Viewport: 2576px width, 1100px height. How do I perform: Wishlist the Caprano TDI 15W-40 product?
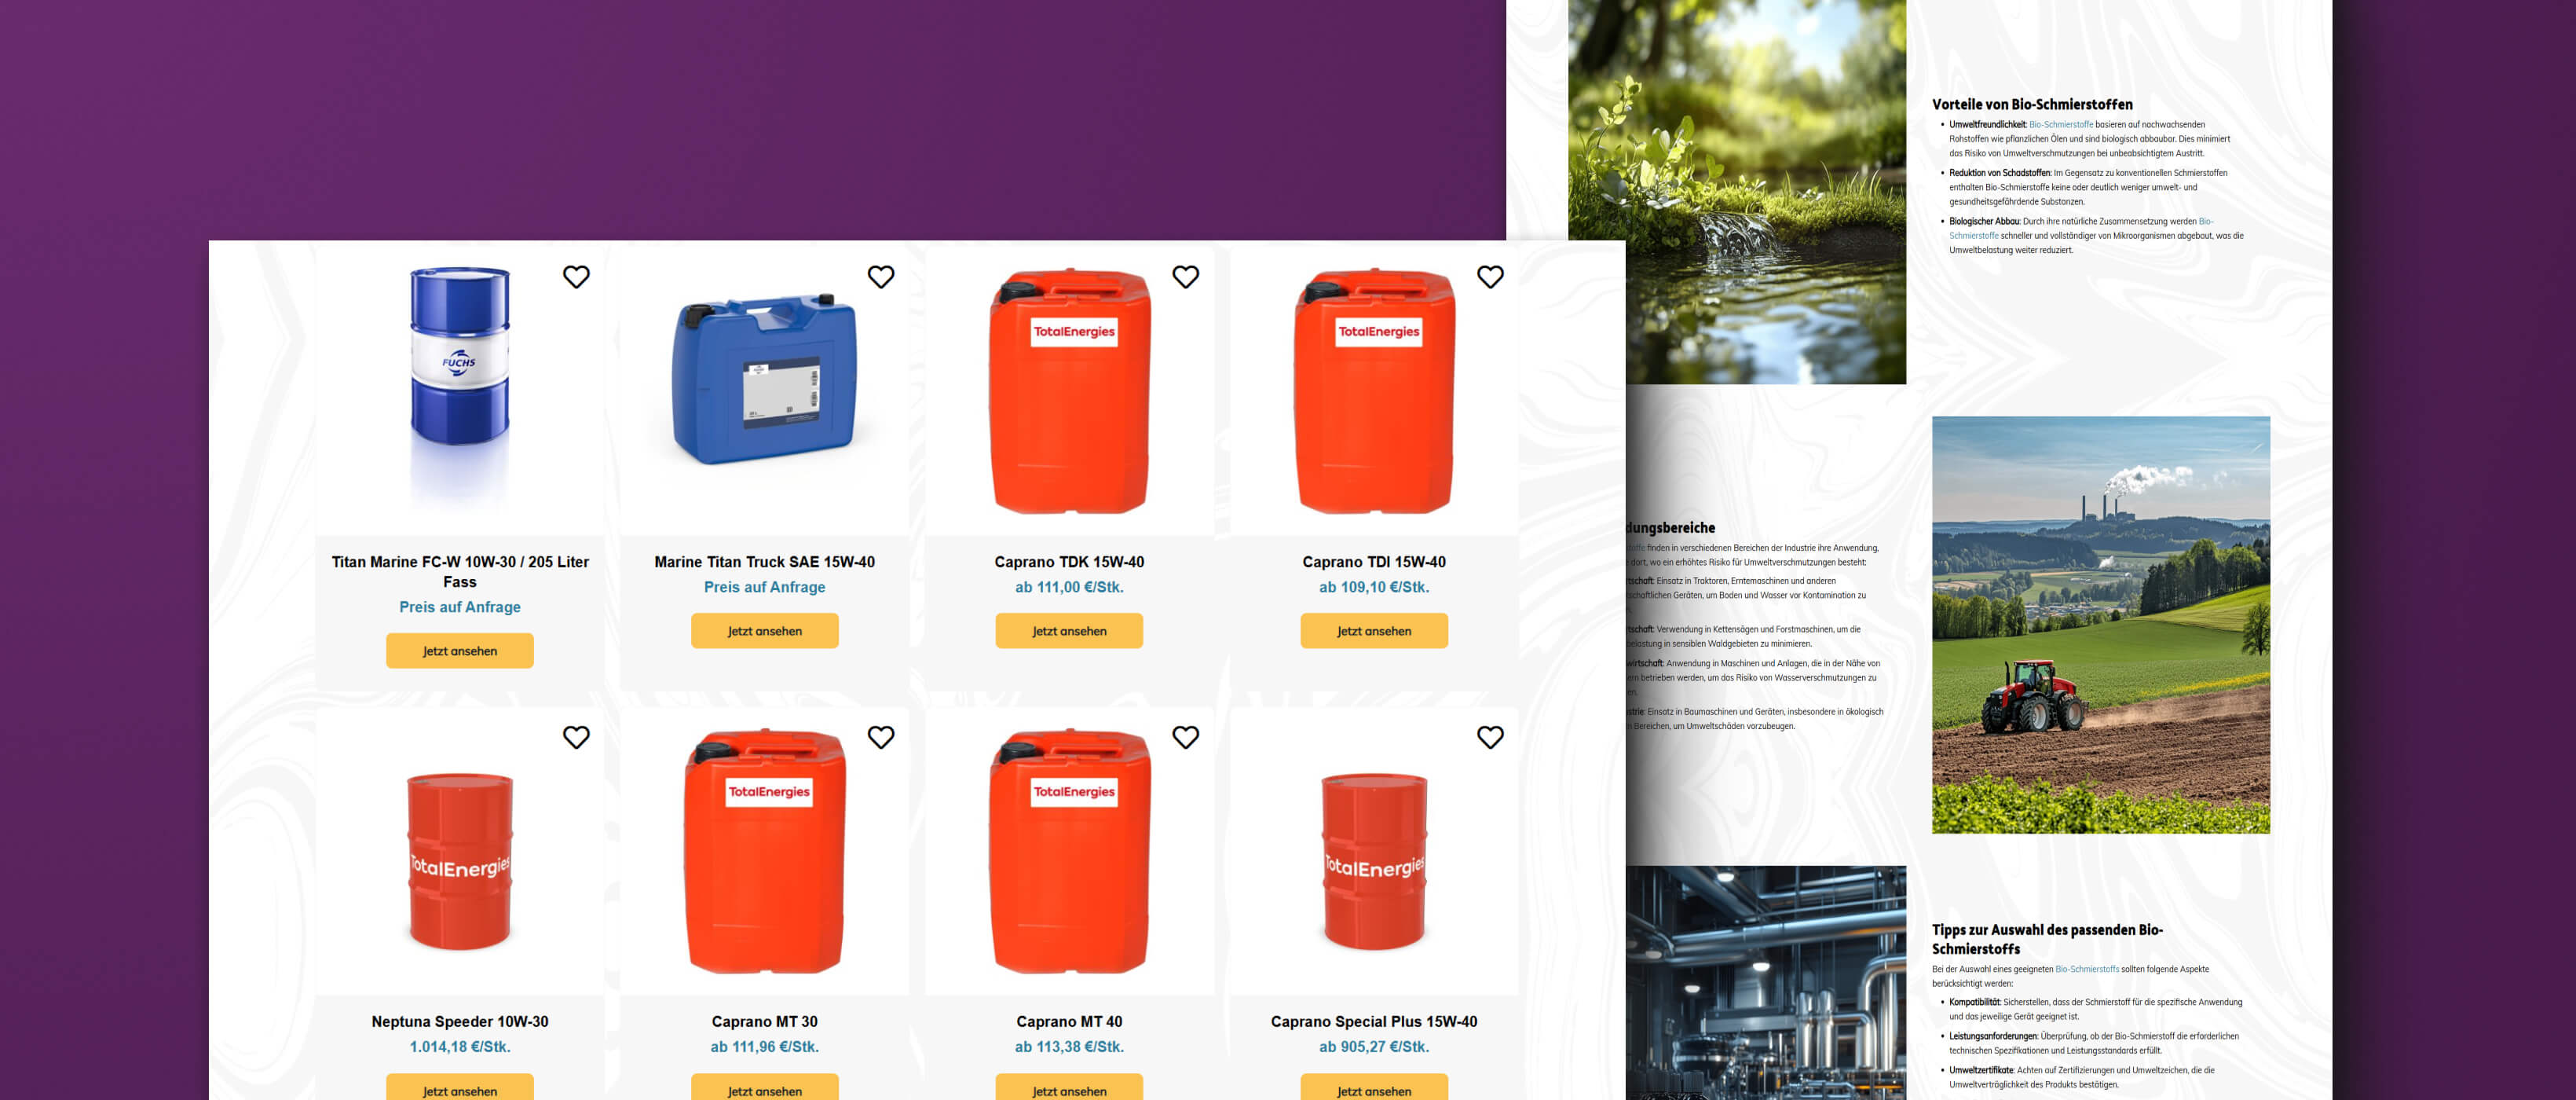(x=1490, y=277)
